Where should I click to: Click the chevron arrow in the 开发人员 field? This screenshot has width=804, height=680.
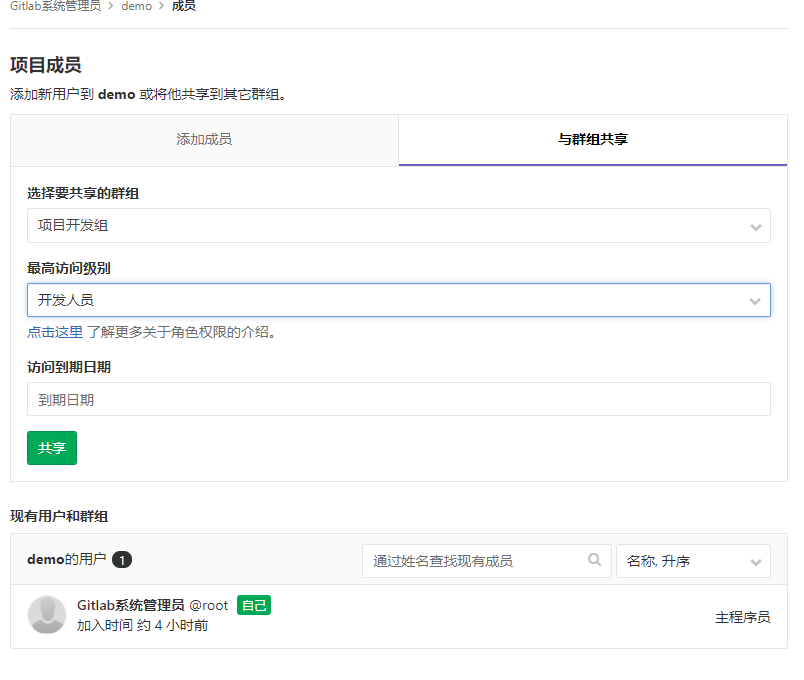(755, 301)
